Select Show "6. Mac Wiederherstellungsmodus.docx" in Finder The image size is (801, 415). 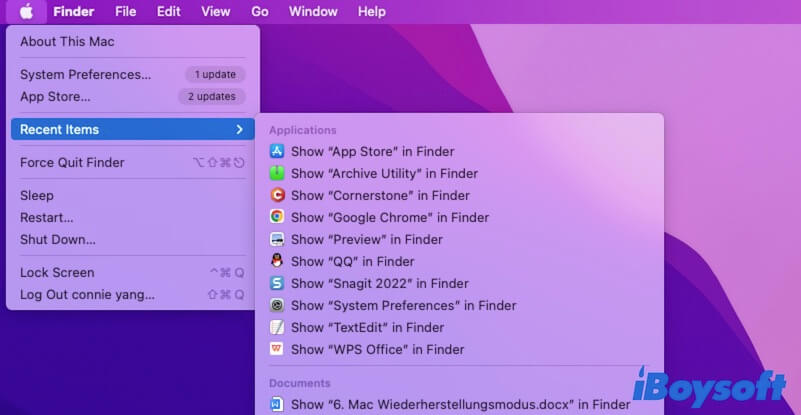pos(459,404)
